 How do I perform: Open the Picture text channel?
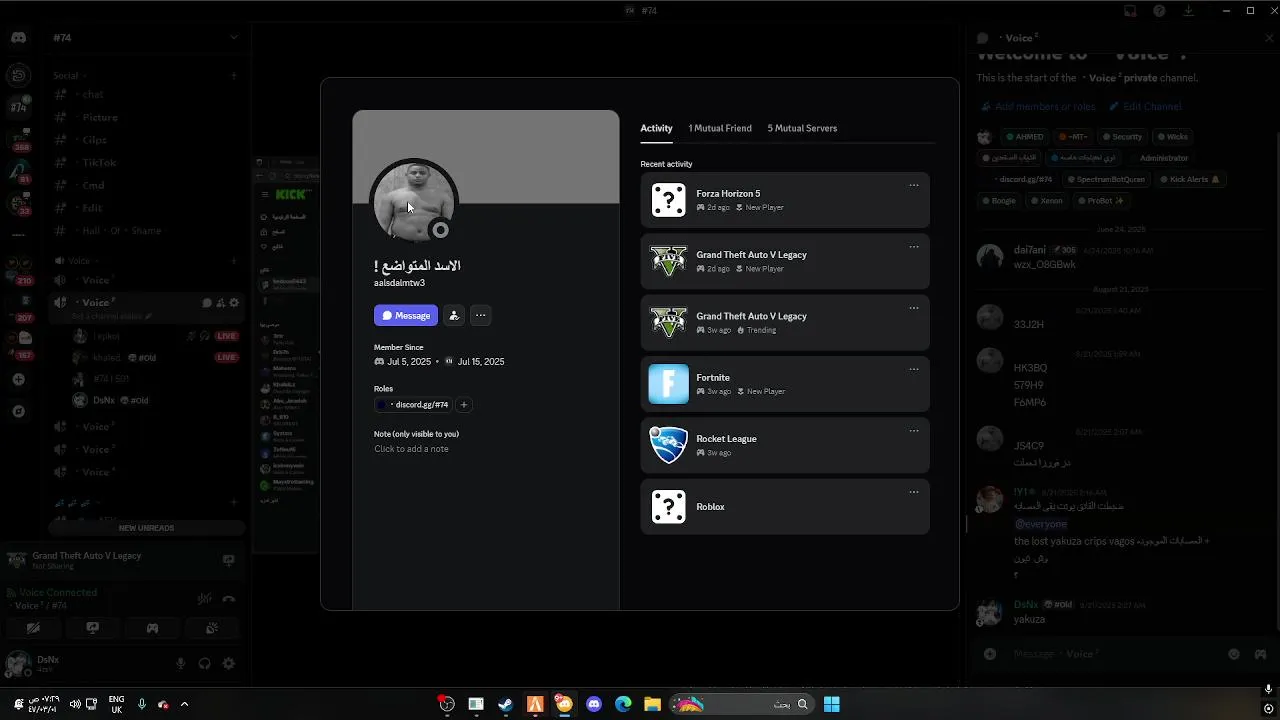pyautogui.click(x=147, y=117)
